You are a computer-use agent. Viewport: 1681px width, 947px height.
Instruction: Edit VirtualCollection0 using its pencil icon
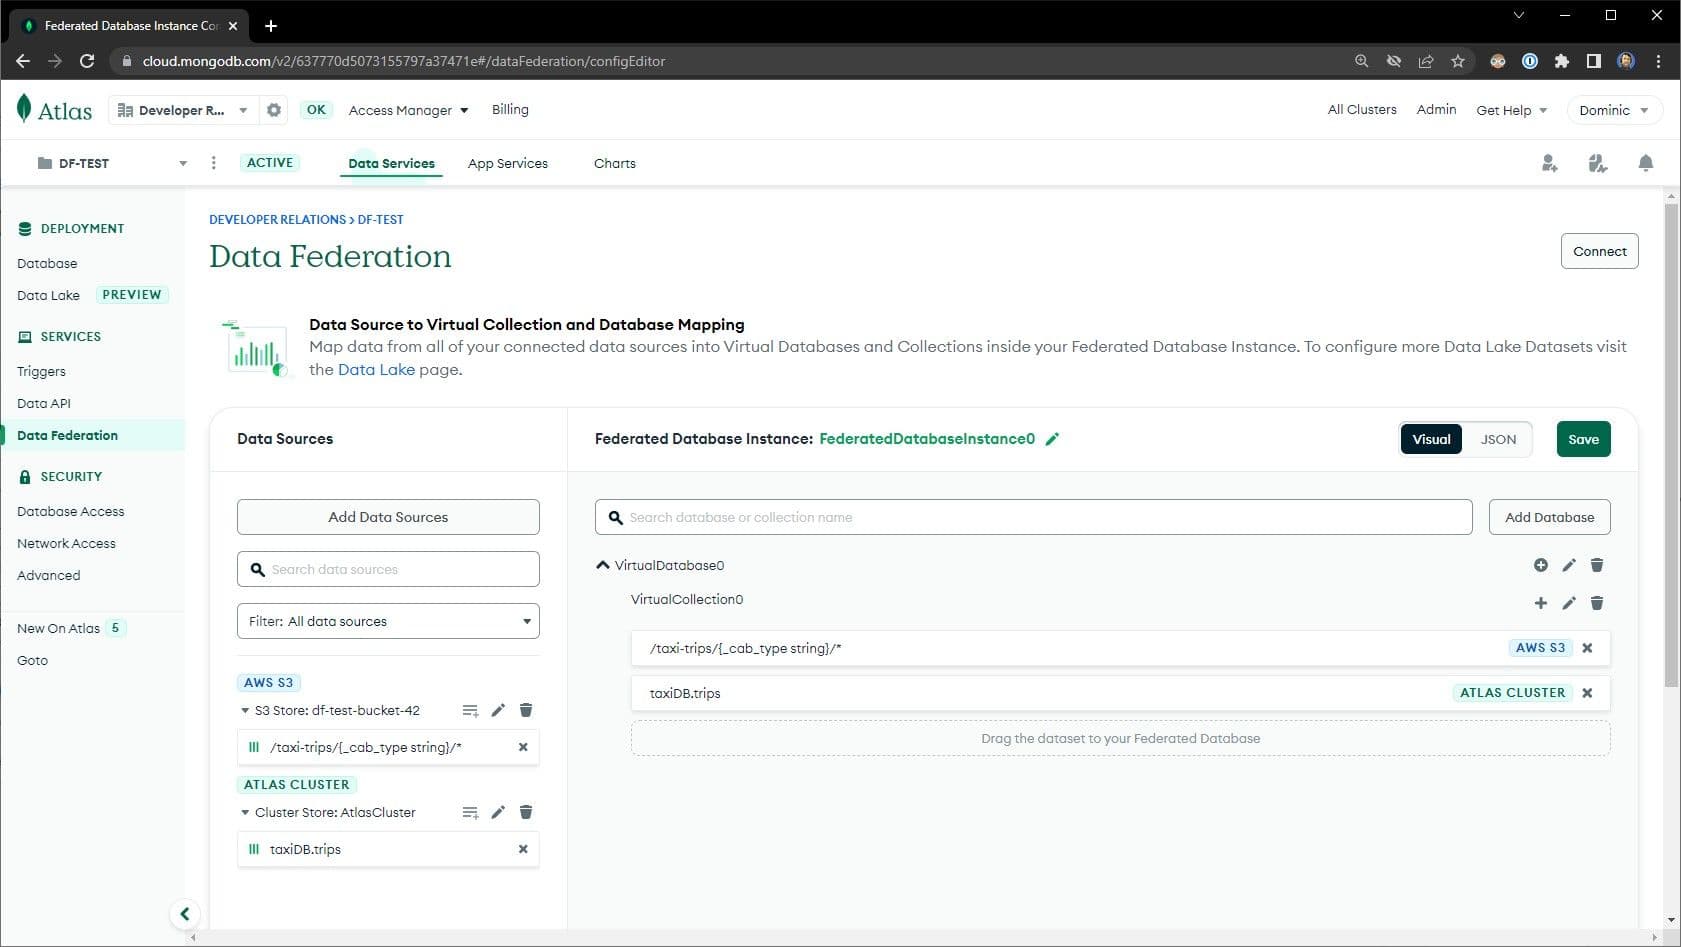point(1569,603)
